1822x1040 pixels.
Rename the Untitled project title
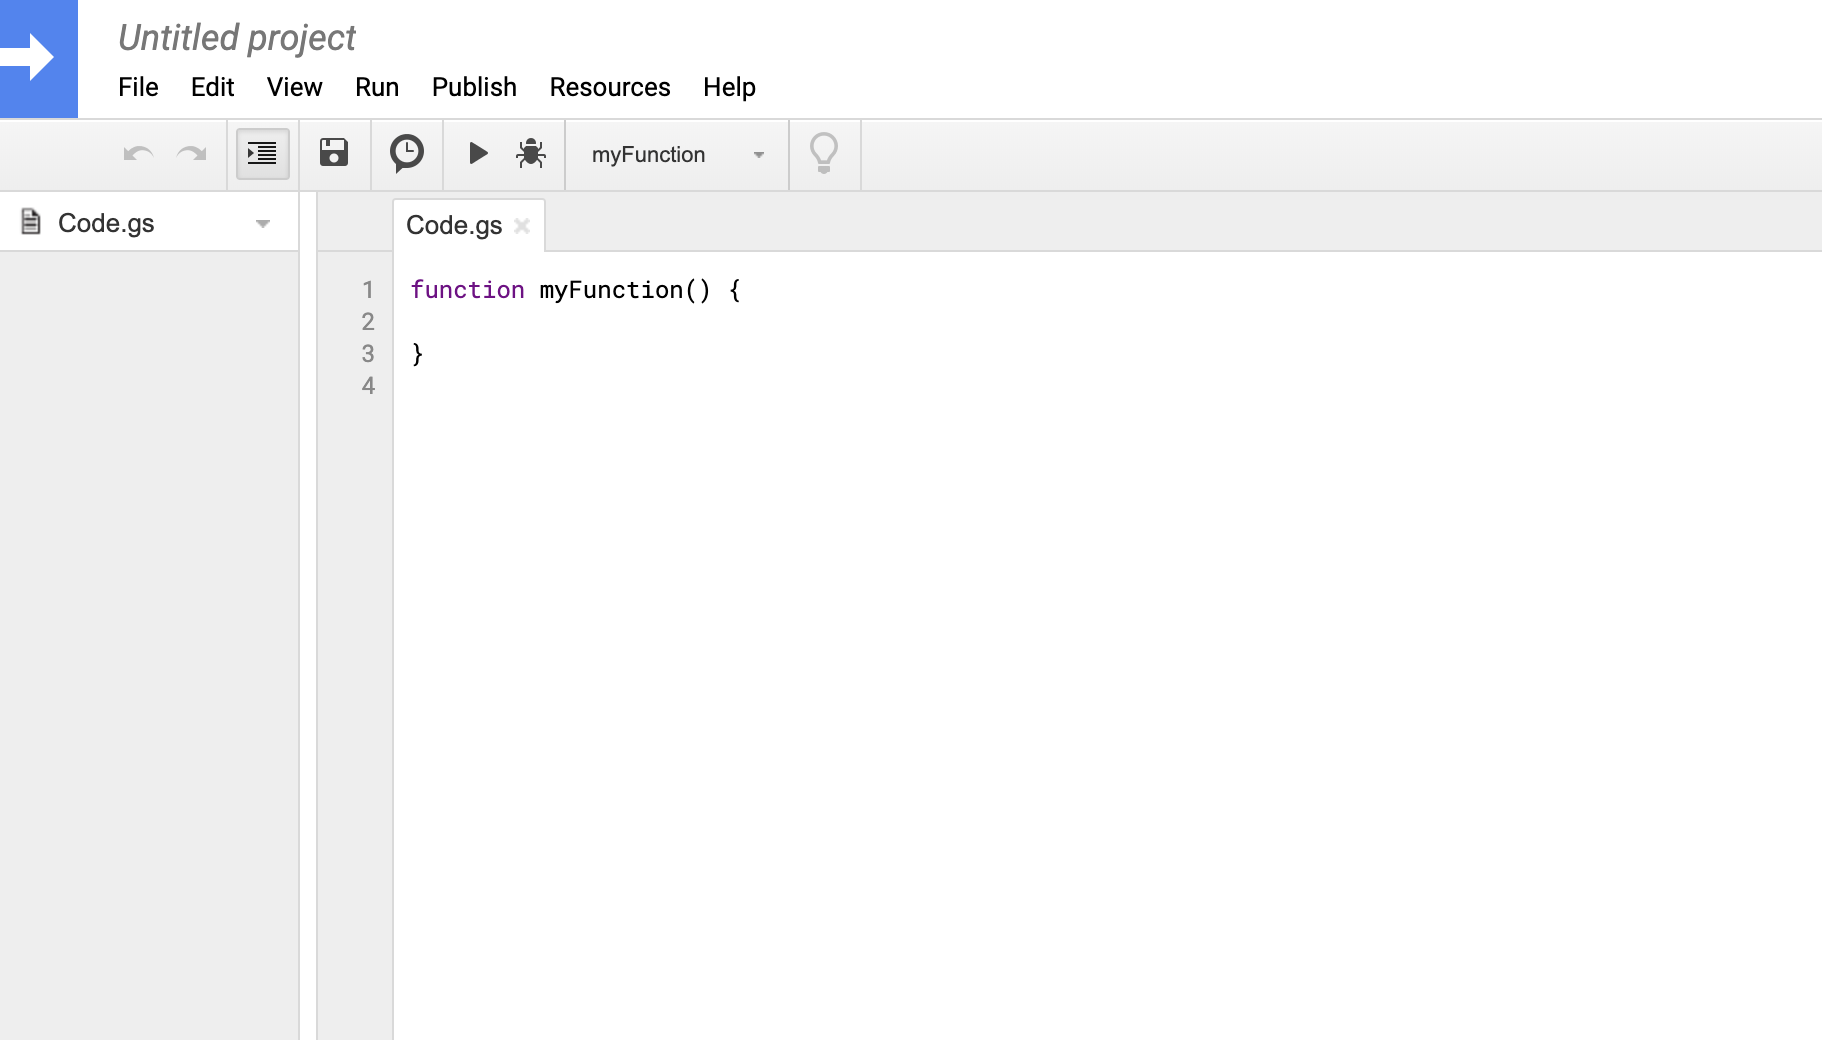tap(236, 38)
